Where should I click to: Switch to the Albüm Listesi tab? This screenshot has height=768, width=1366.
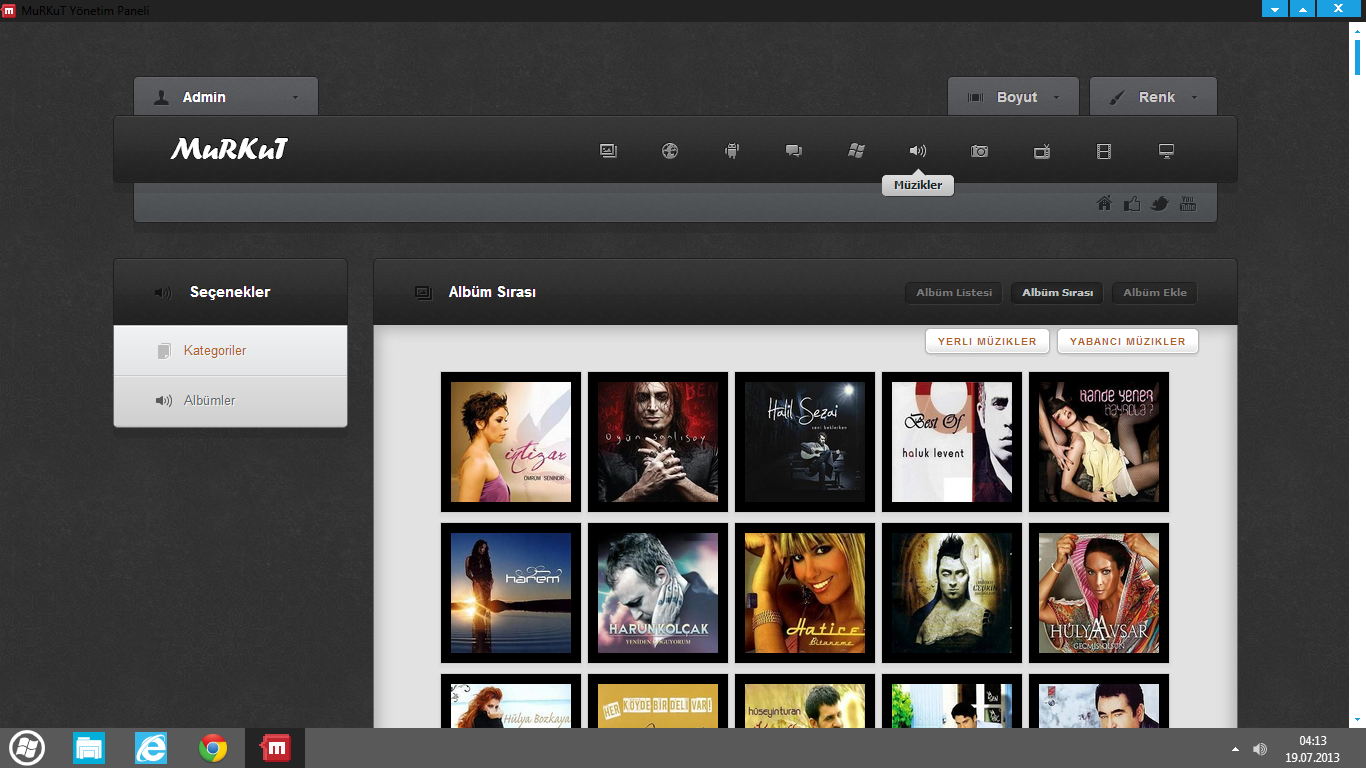tap(954, 293)
